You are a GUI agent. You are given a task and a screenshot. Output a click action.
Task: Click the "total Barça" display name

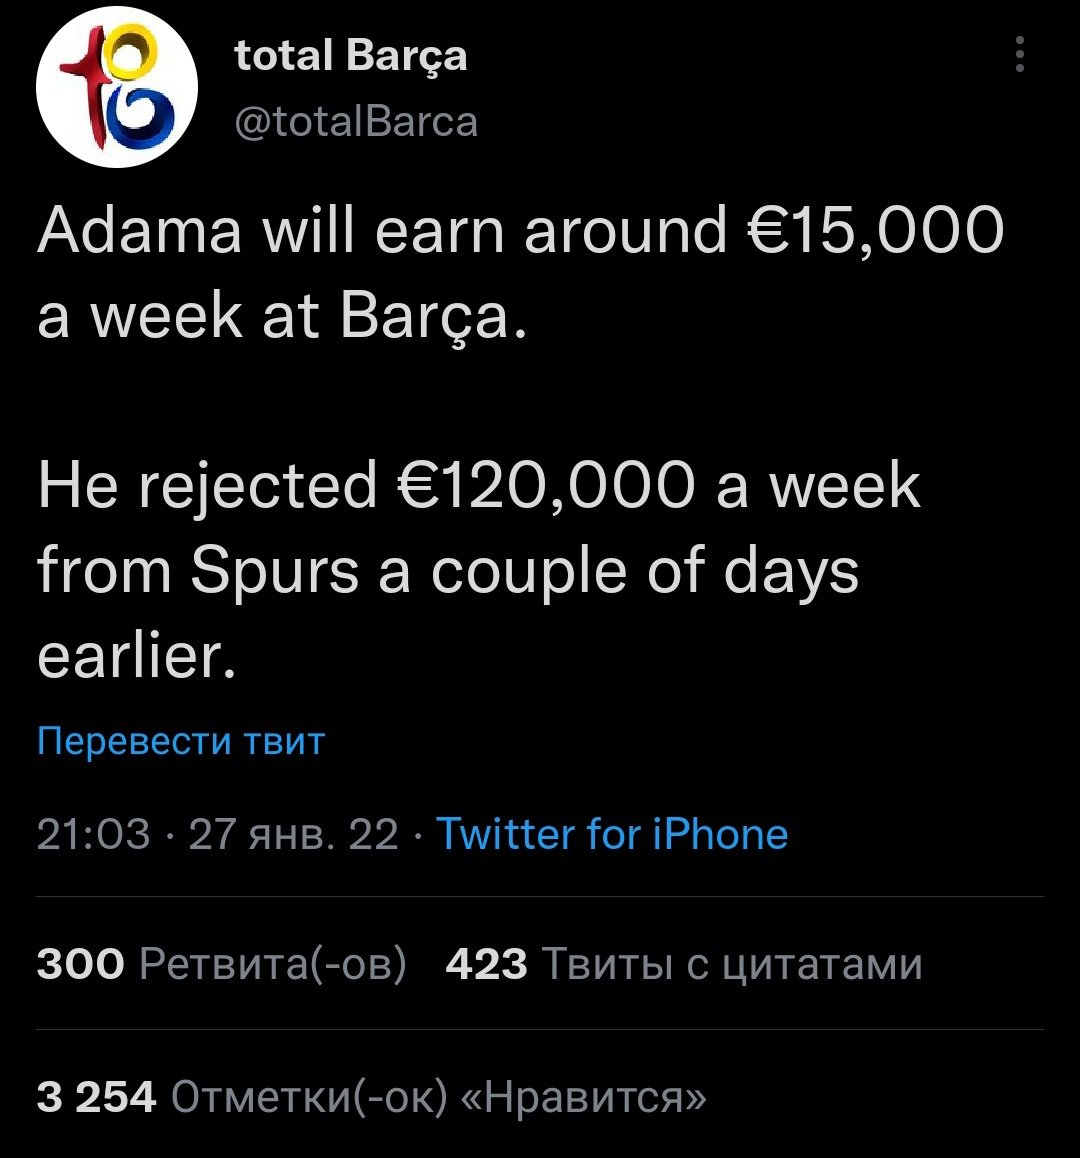pos(350,56)
